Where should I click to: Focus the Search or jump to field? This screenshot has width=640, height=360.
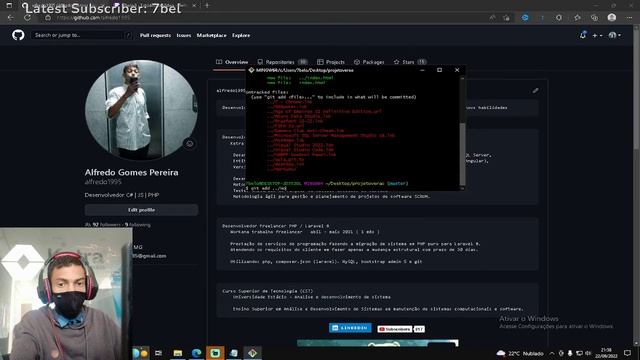[x=82, y=36]
